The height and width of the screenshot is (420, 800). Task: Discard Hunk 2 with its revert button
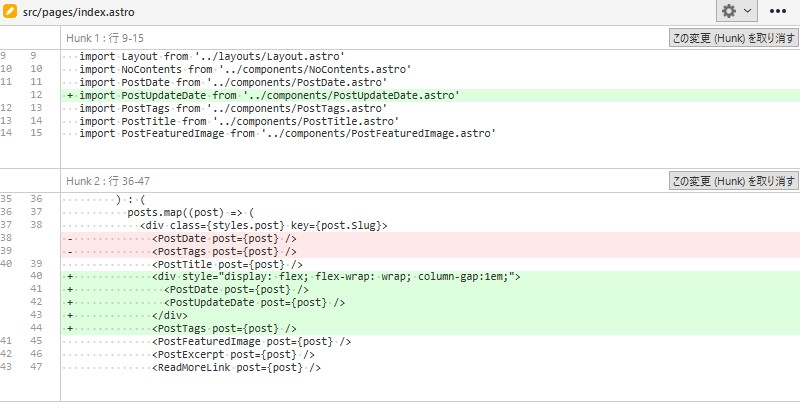point(733,181)
